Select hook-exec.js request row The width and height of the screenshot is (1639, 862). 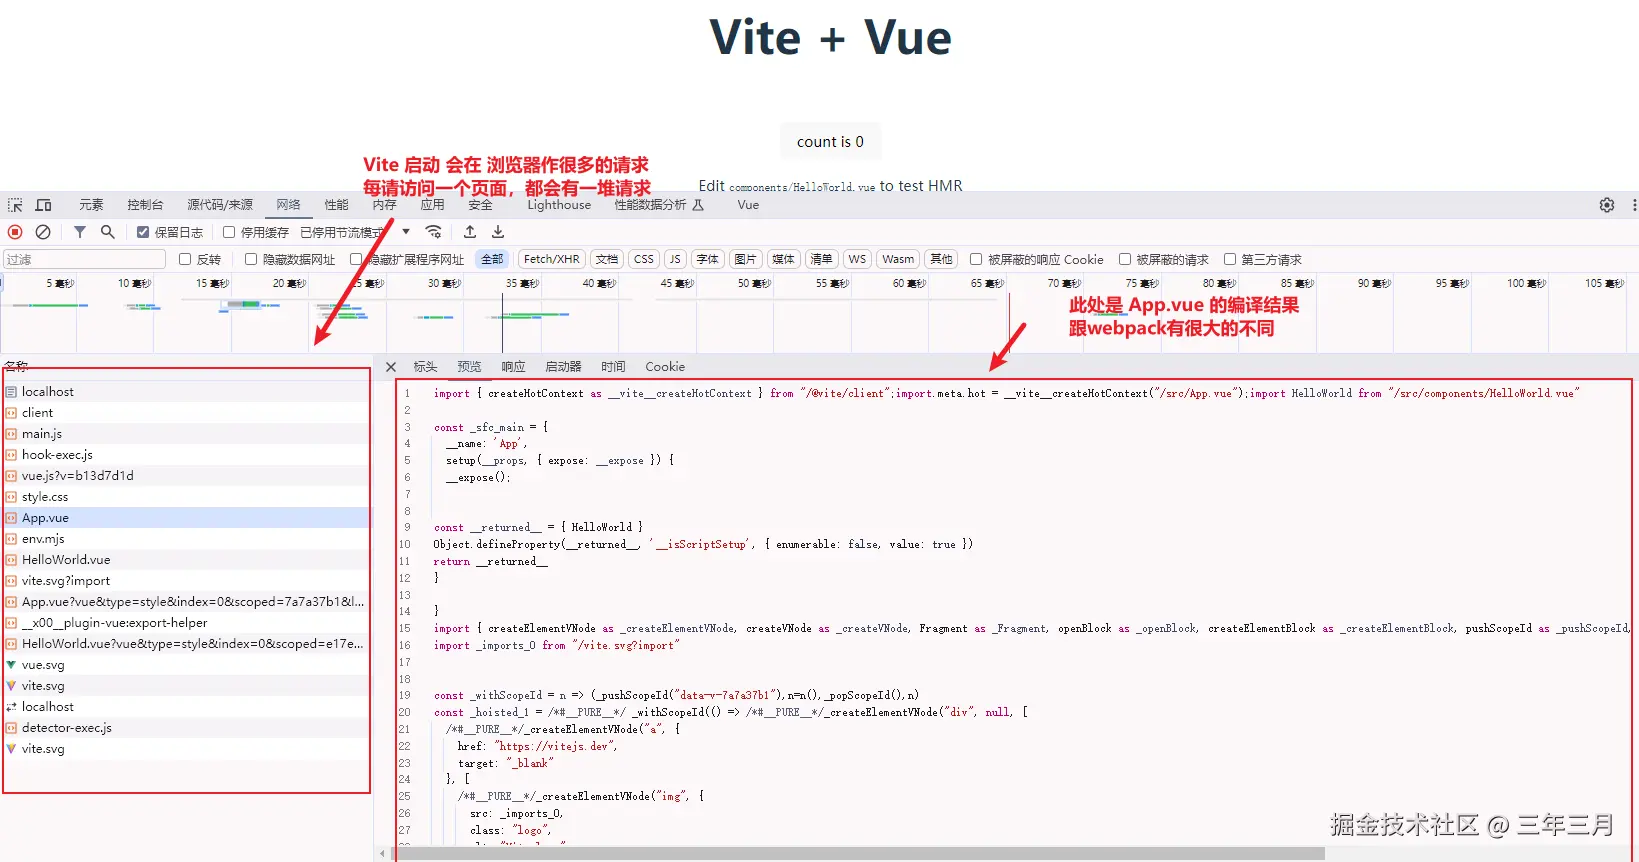(185, 455)
